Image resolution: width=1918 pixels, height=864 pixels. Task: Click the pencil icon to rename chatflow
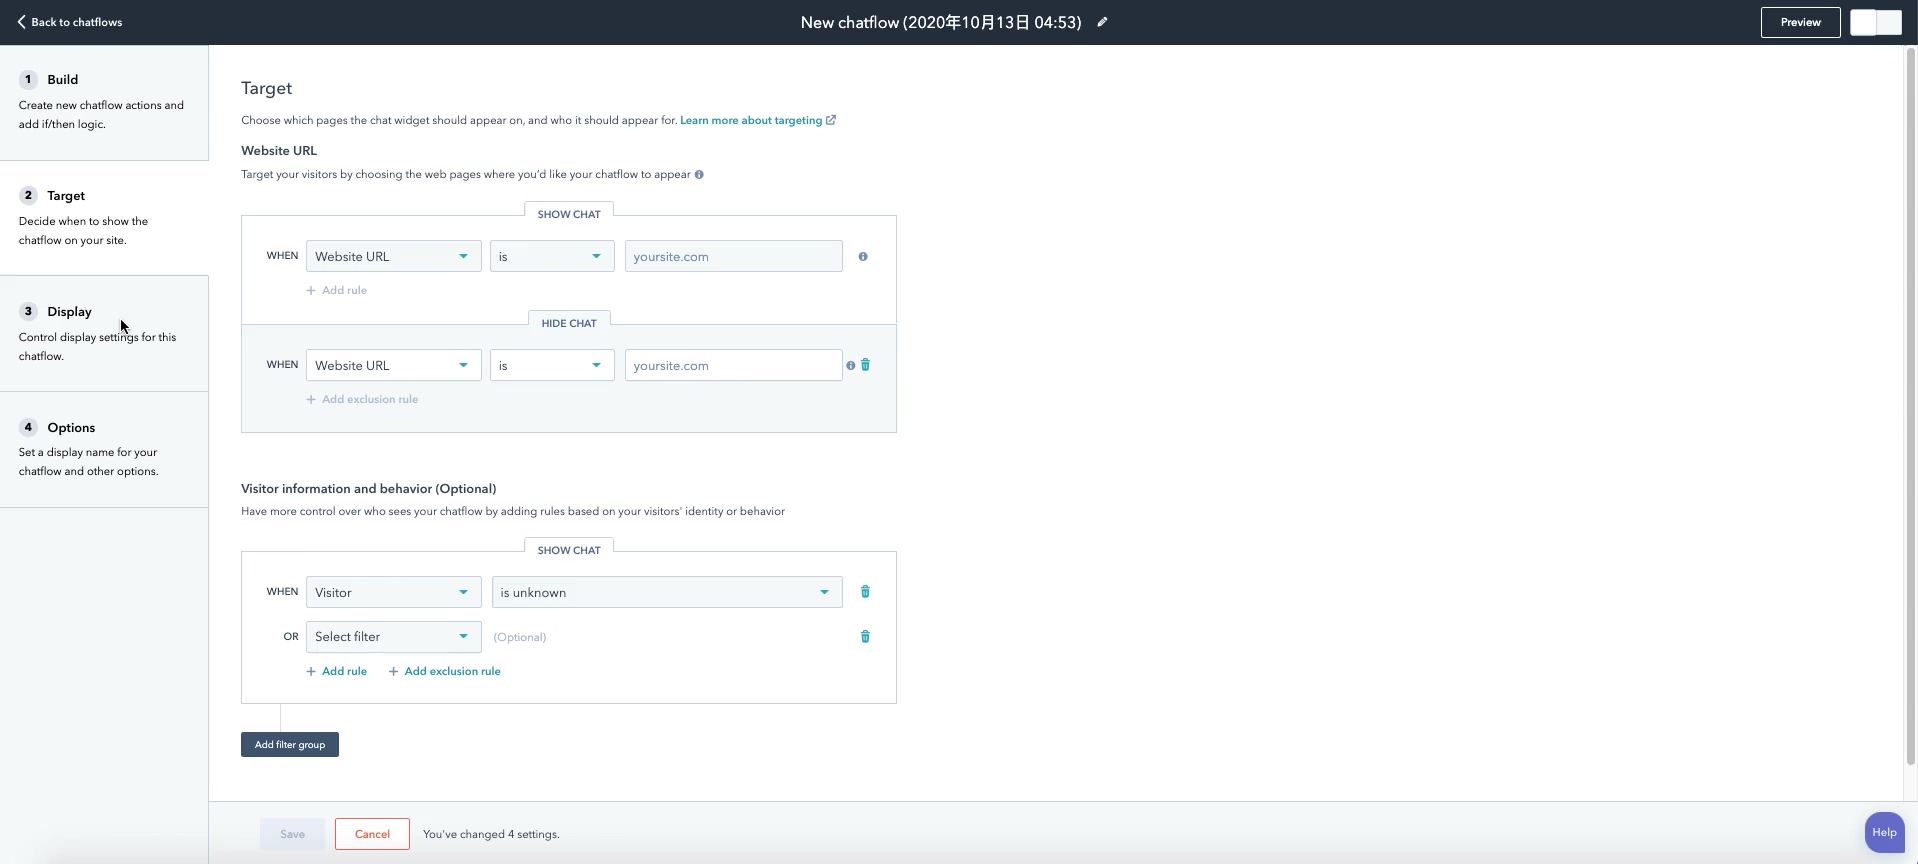pos(1102,22)
